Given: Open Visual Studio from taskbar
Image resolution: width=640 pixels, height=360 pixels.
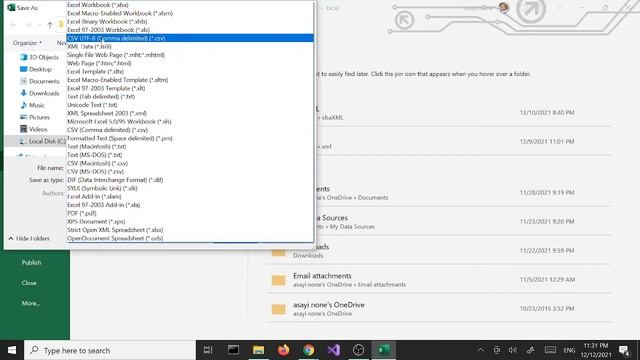Looking at the screenshot, I should [333, 350].
